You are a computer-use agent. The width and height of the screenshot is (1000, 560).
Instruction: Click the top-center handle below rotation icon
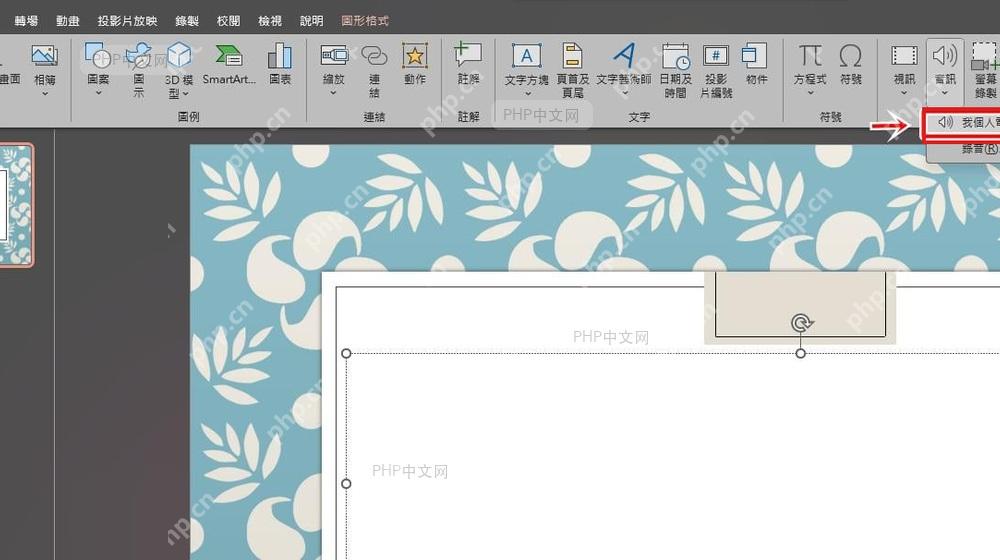click(x=800, y=353)
